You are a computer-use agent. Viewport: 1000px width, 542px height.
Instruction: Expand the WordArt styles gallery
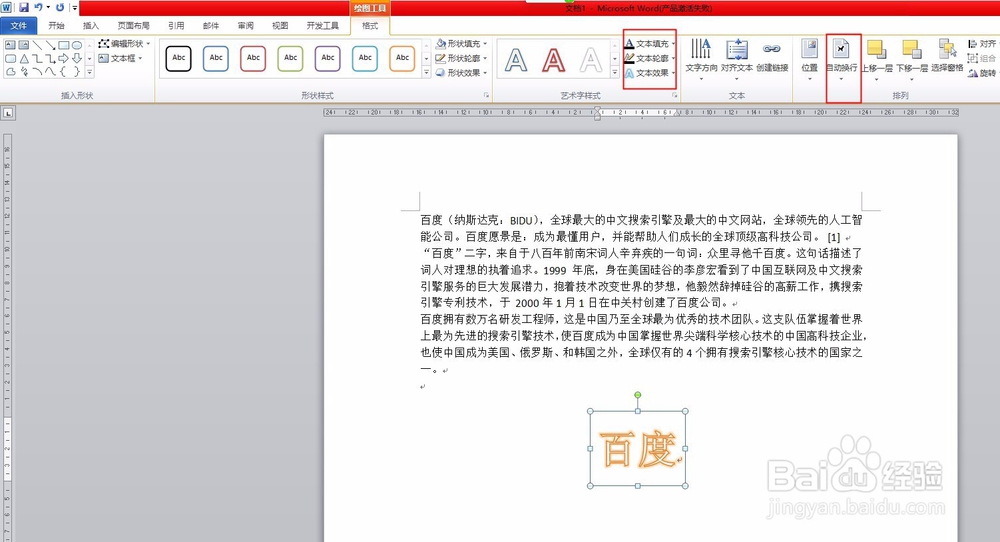[615, 73]
